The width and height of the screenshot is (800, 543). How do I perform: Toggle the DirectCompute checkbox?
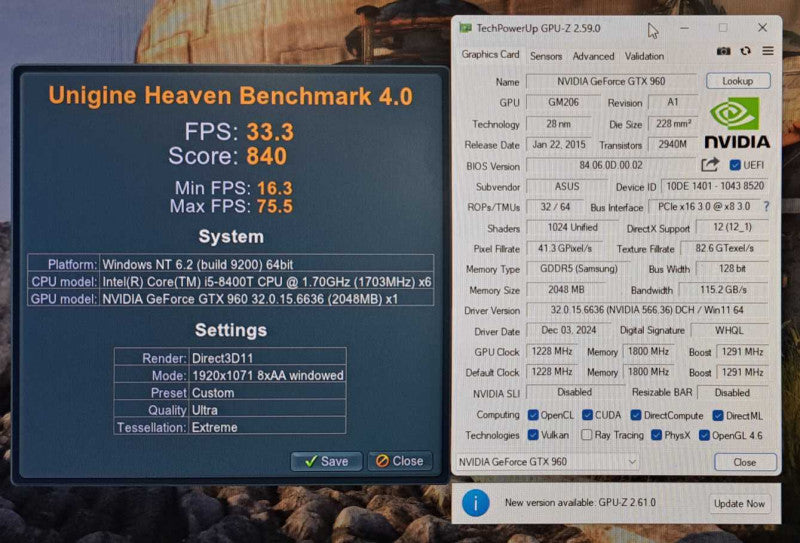point(636,415)
